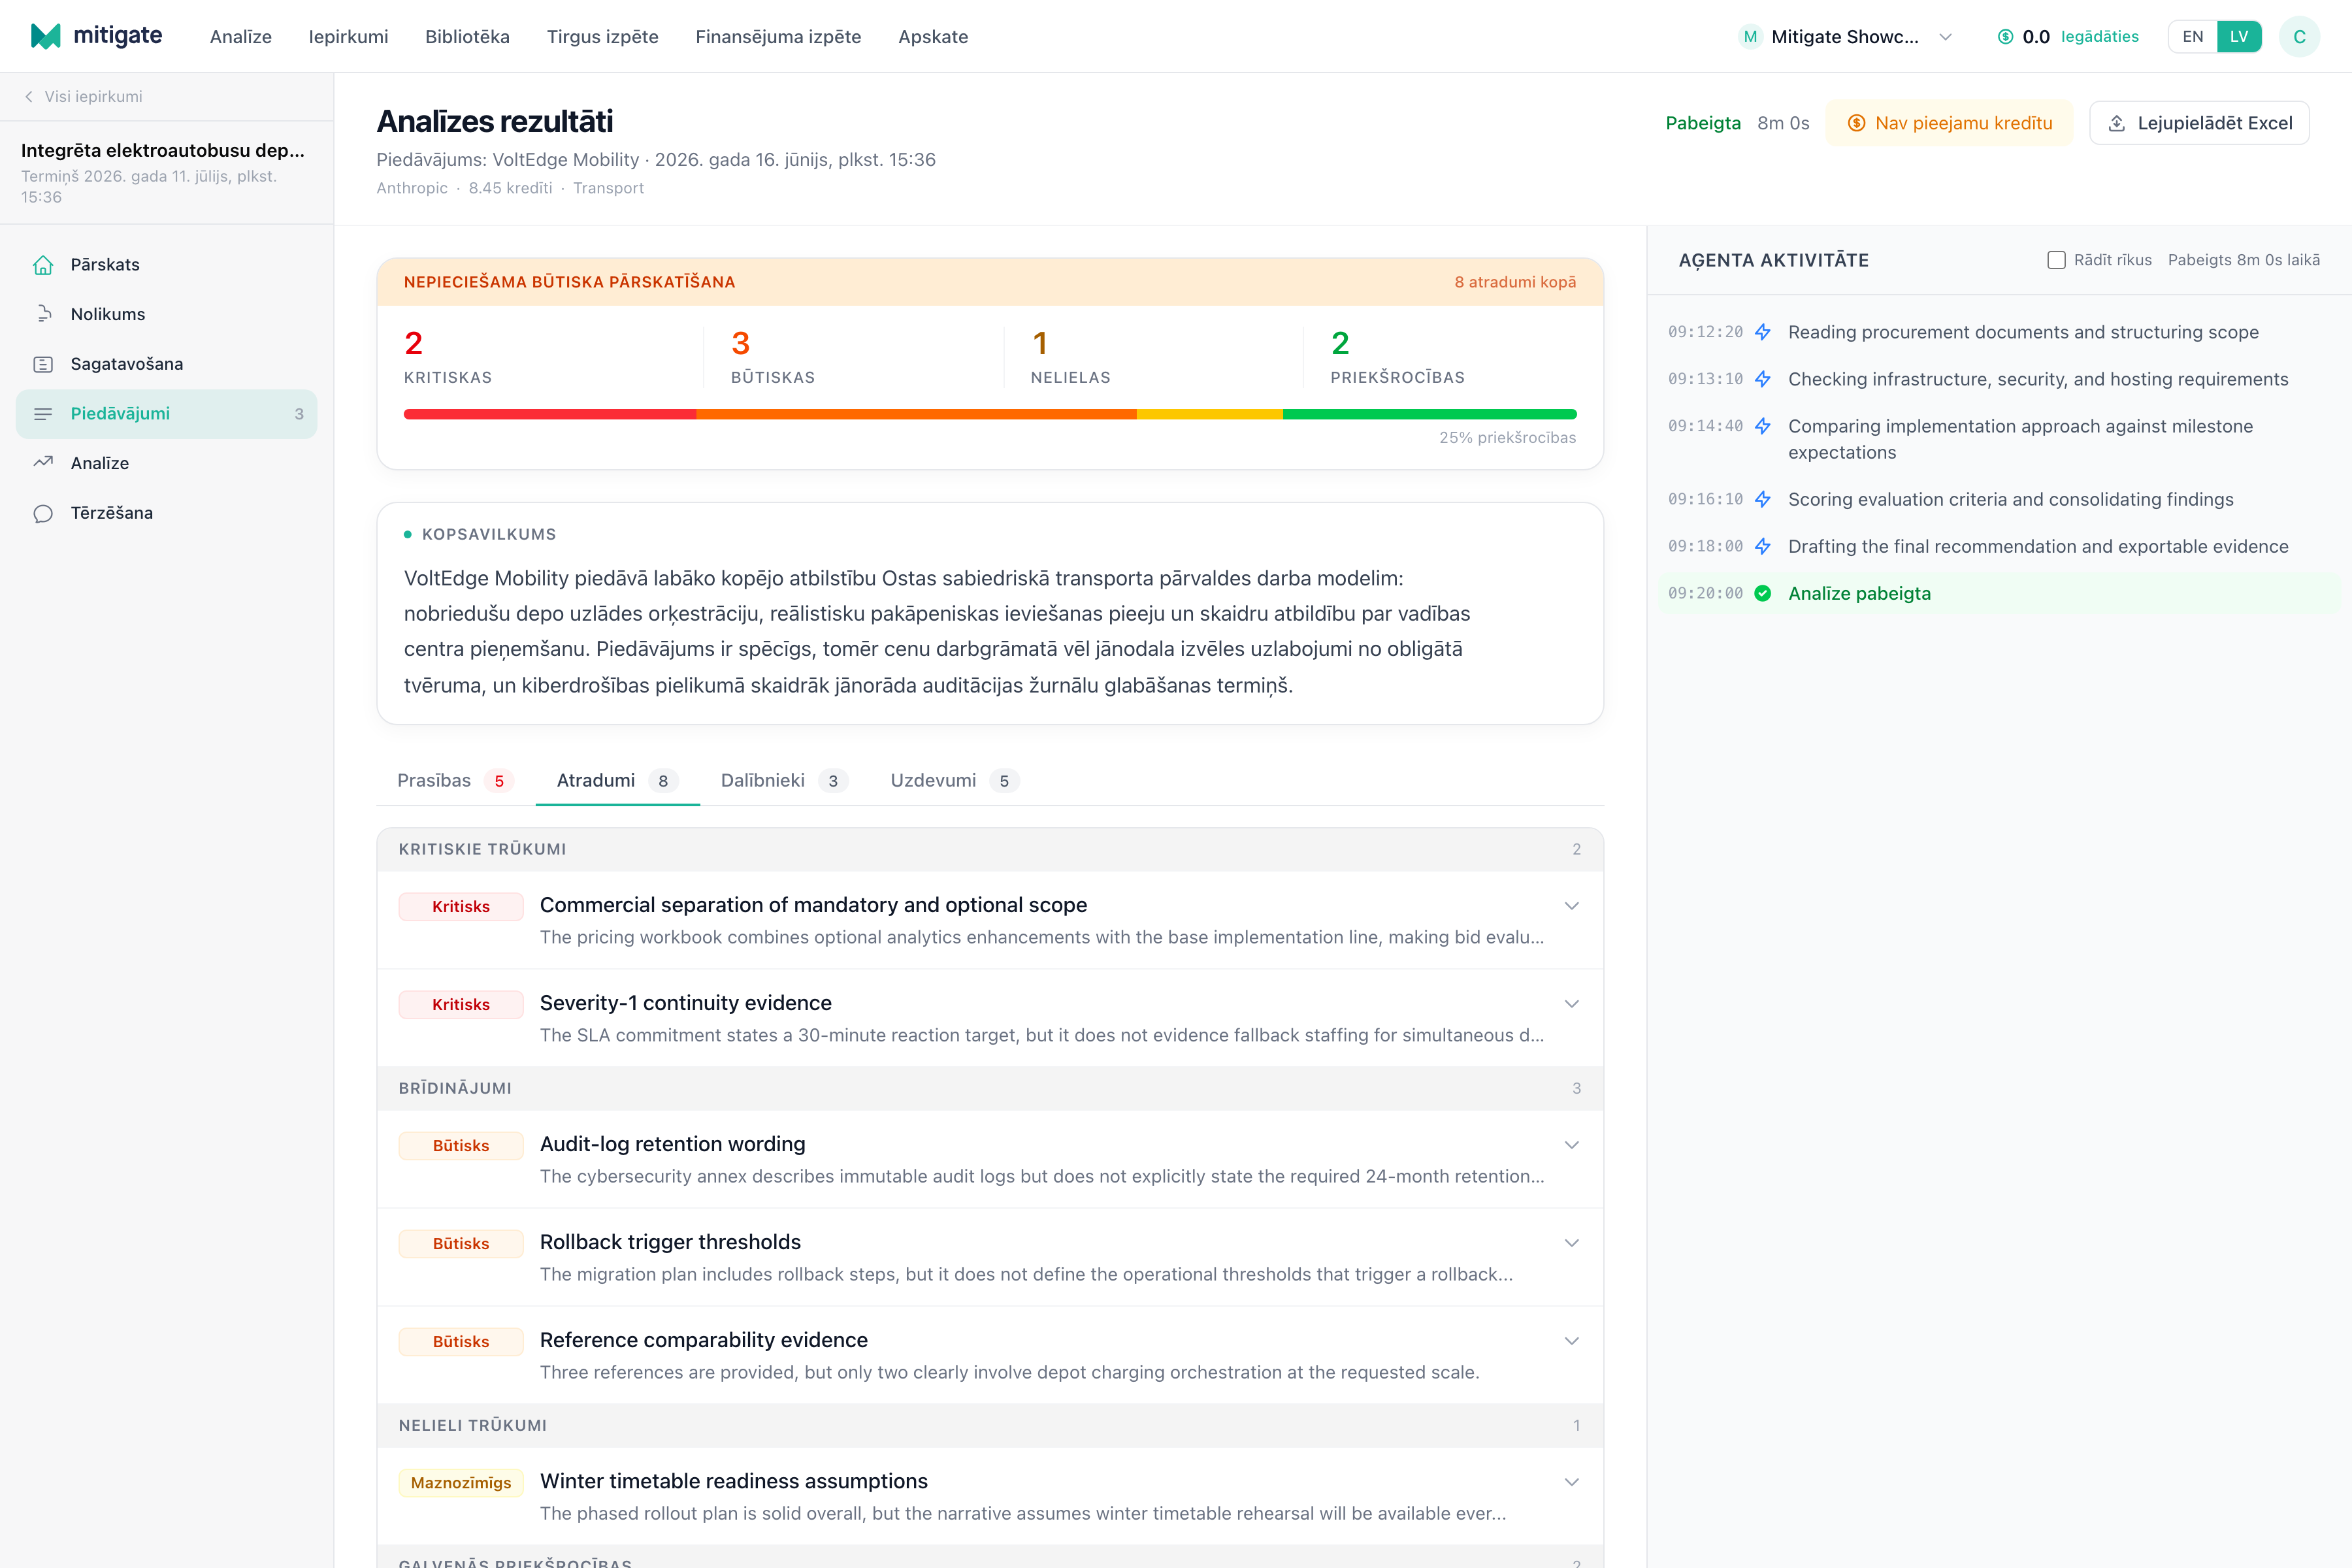This screenshot has width=2352, height=1568.
Task: Open the Tērzēšana chat bubble icon
Action: [43, 513]
